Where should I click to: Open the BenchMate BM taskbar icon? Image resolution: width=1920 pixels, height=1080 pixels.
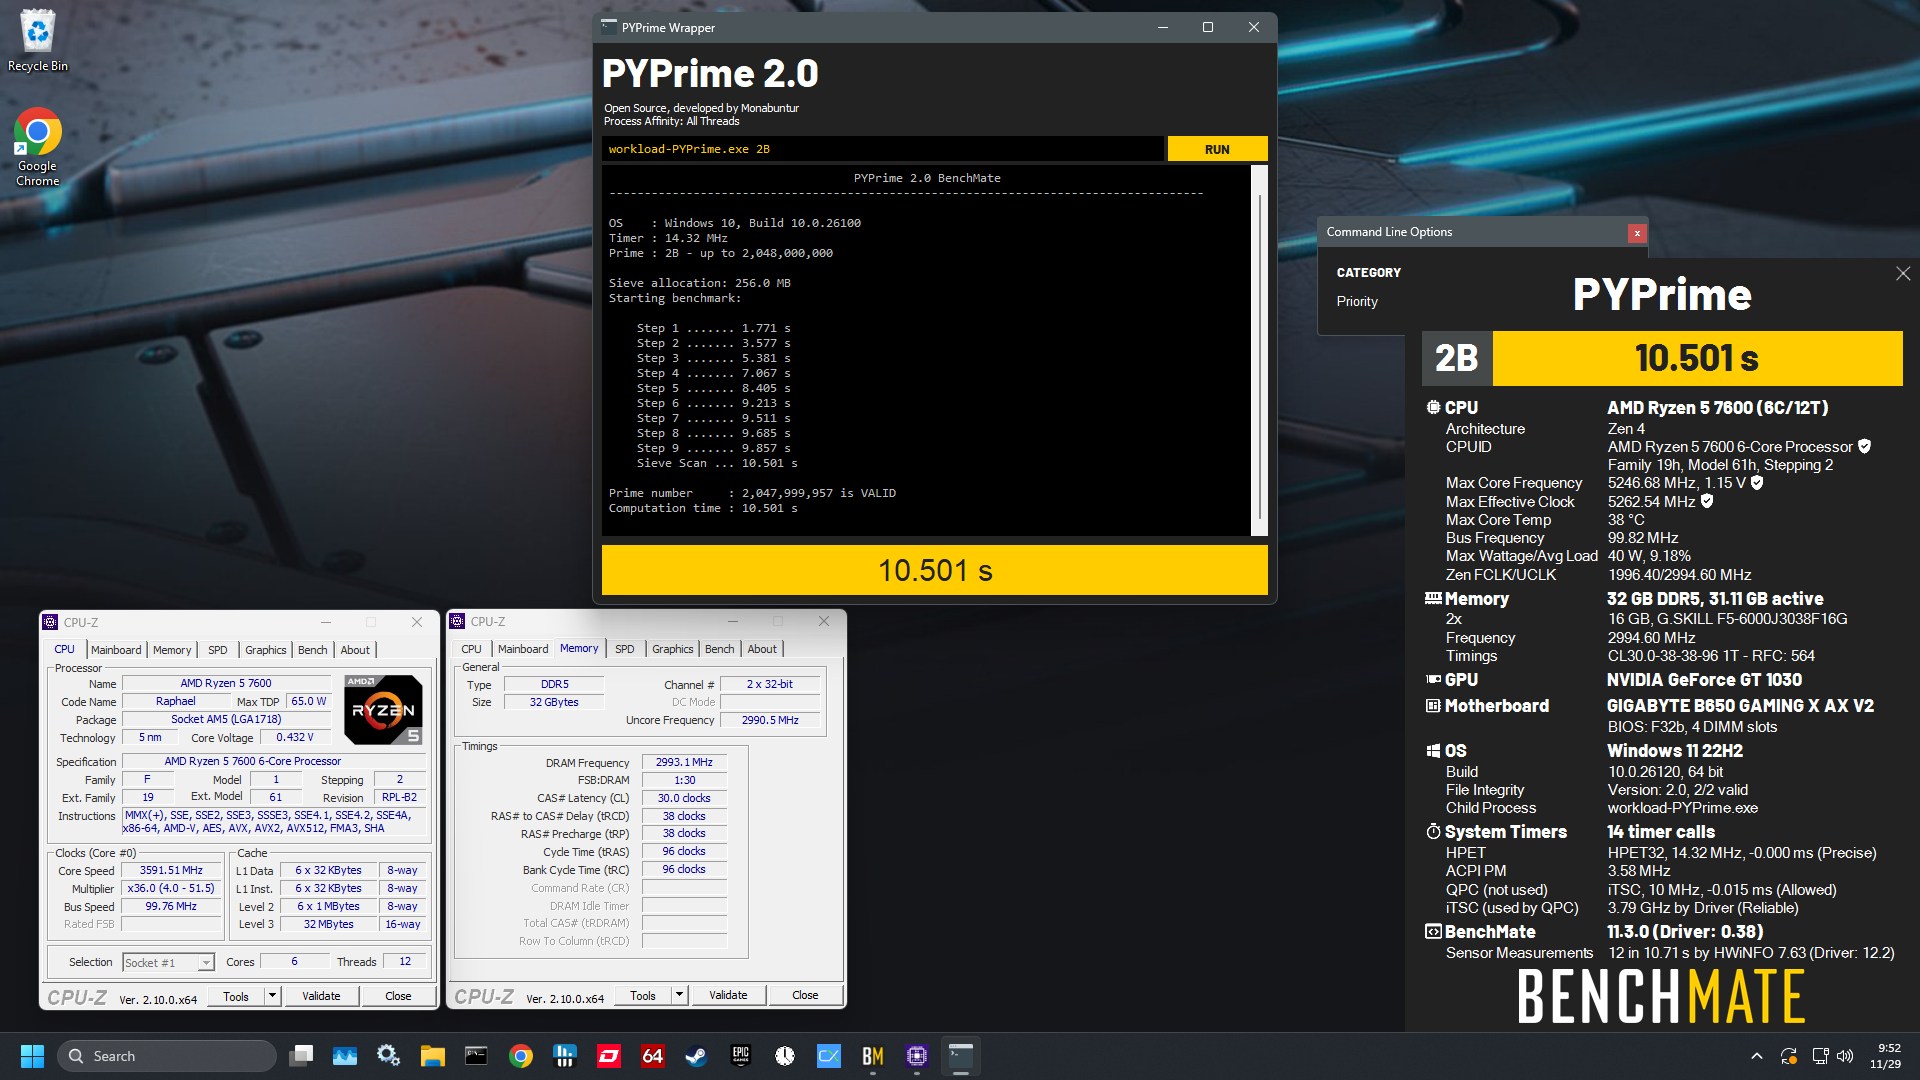[873, 1056]
